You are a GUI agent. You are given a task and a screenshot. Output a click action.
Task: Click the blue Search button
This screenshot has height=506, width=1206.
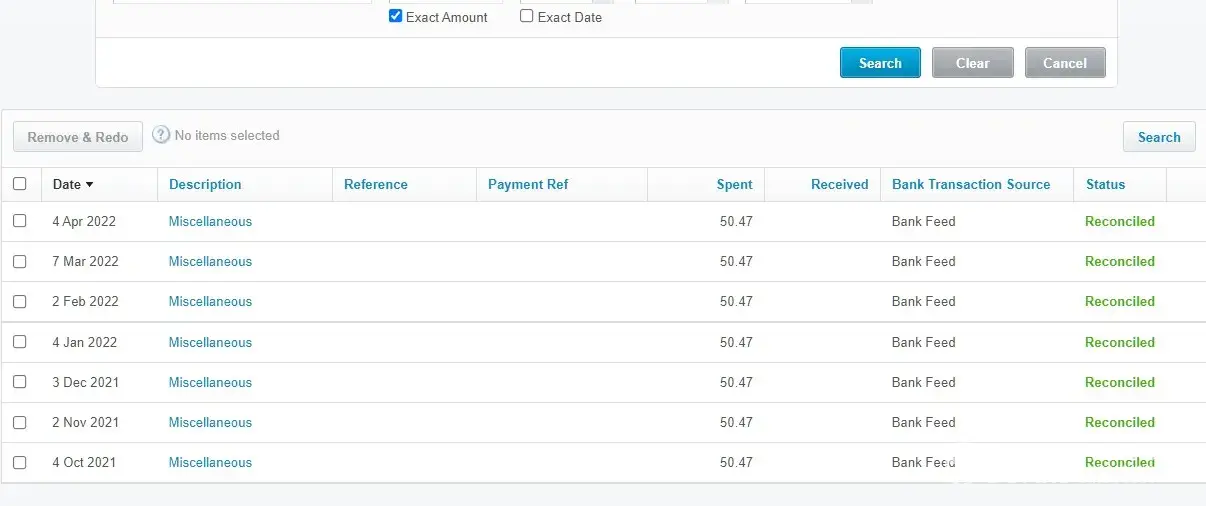(x=880, y=63)
